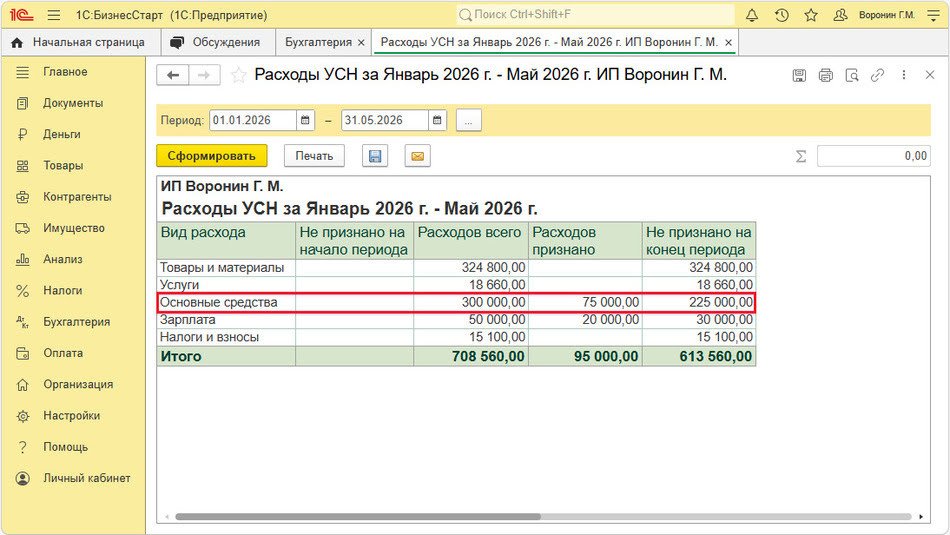Click the 75 000,00 recognized expenses cell
This screenshot has height=535, width=950.
pyautogui.click(x=585, y=302)
